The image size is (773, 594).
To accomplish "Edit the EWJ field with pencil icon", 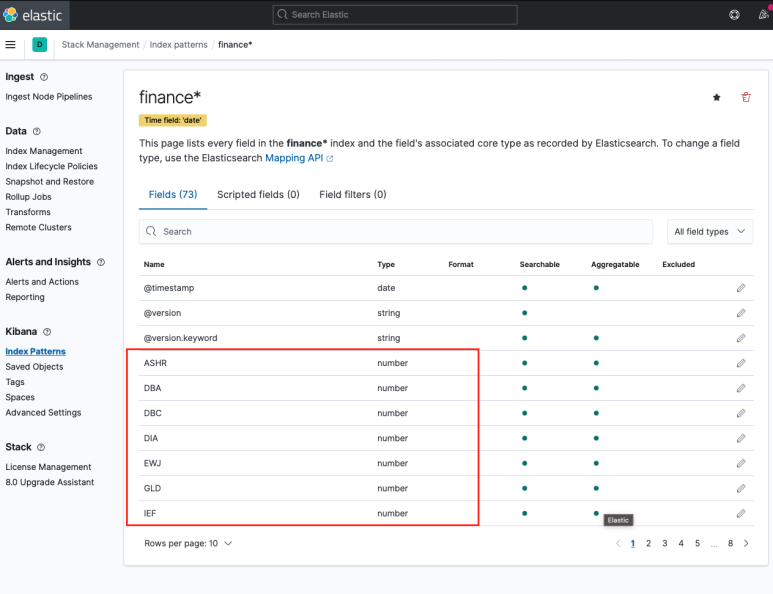I will [741, 463].
